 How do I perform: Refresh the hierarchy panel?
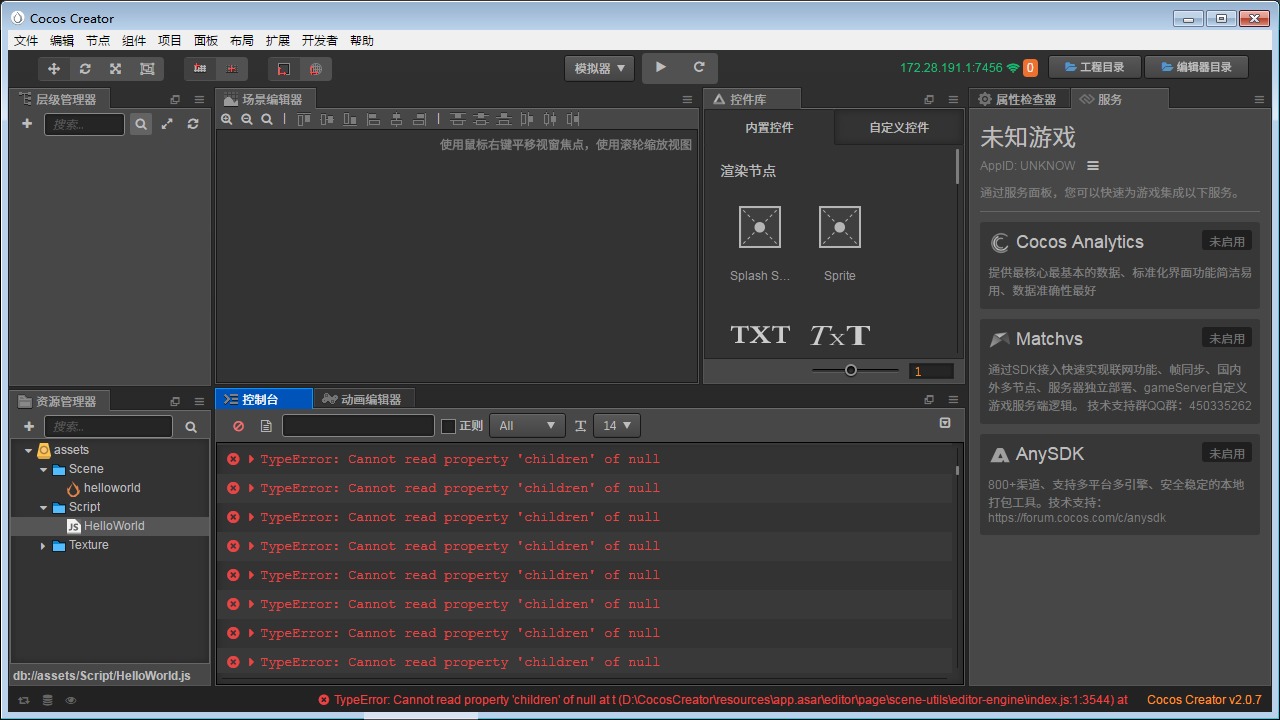[x=193, y=124]
